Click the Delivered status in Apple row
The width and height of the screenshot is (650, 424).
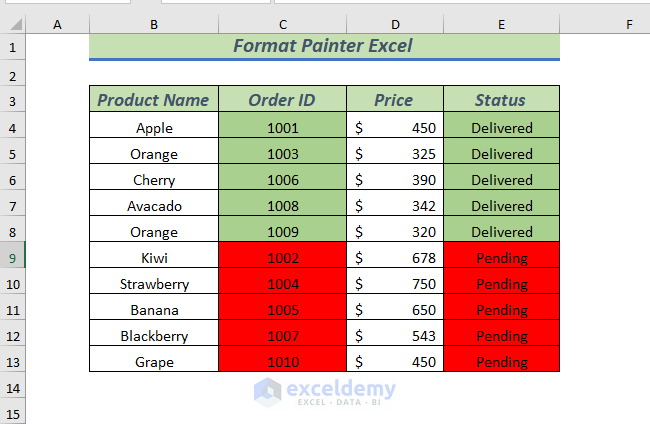501,128
